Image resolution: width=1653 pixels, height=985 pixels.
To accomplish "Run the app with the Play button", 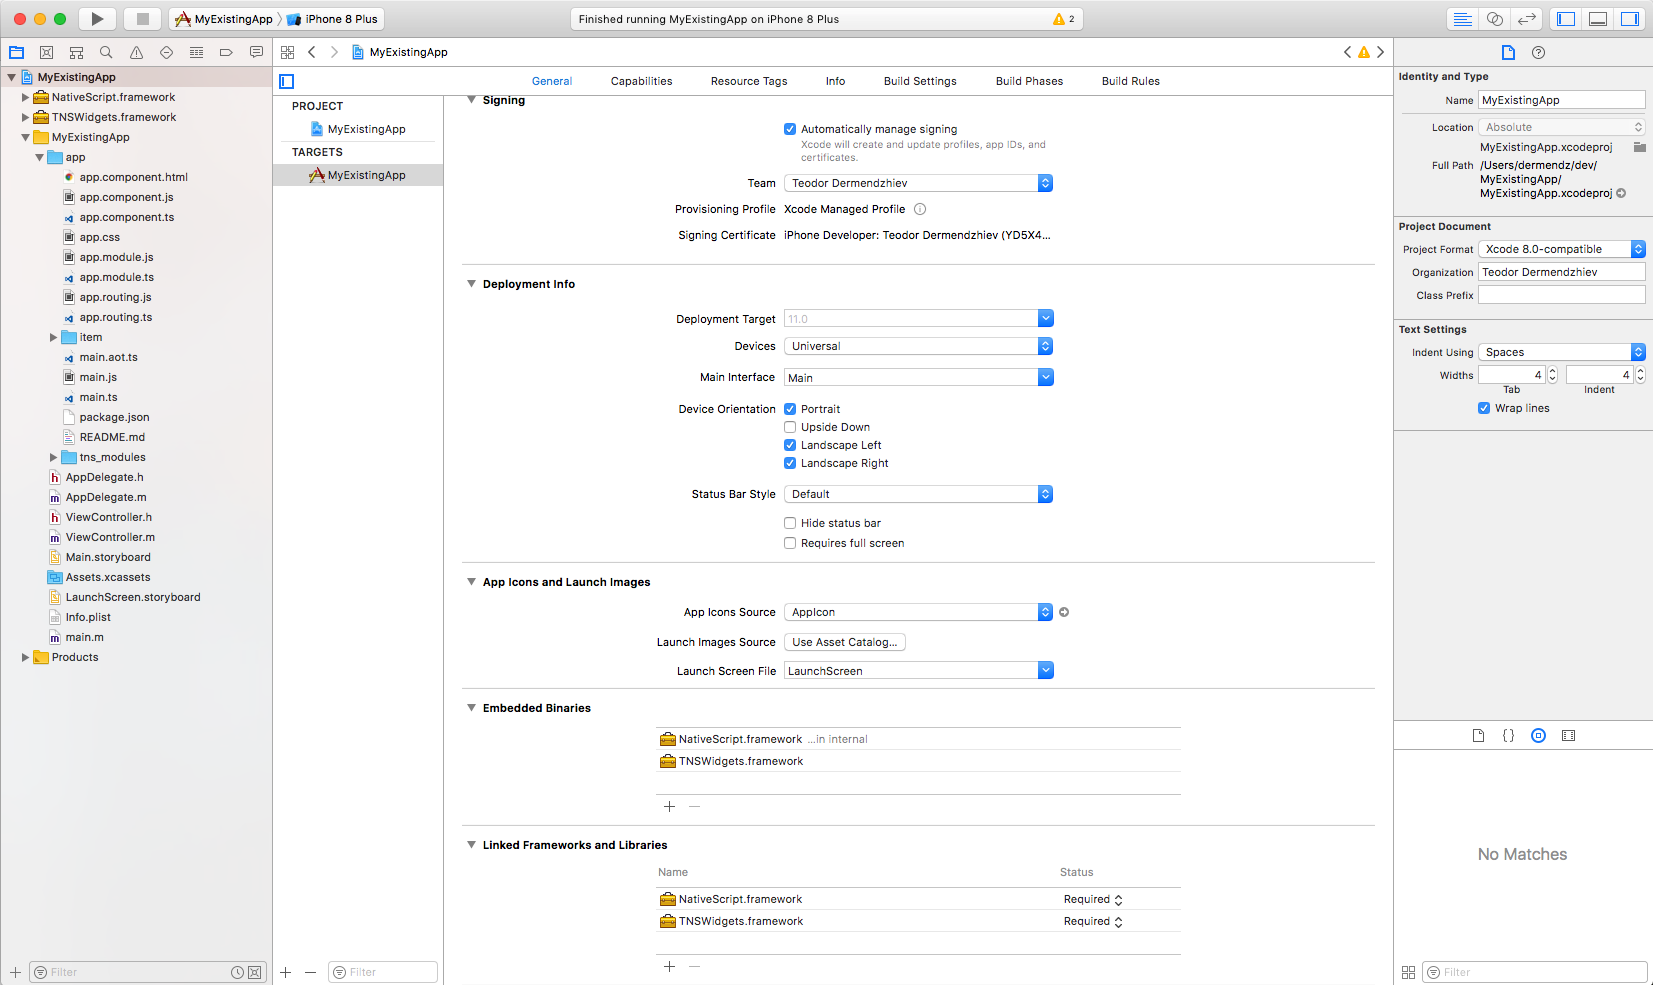I will pos(97,19).
